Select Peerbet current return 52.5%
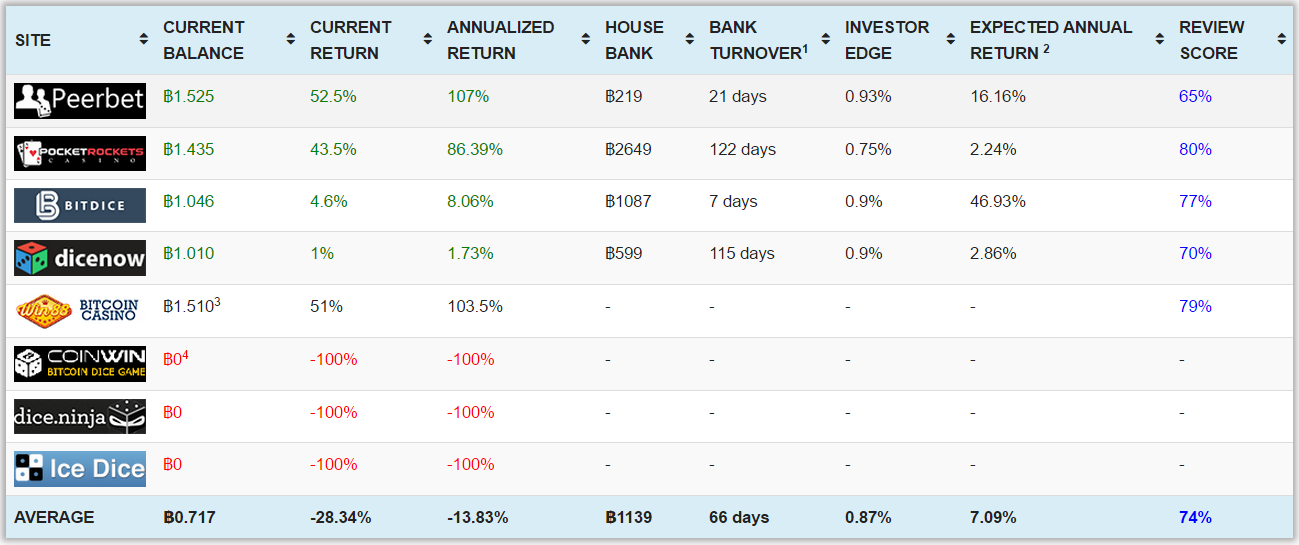Image resolution: width=1299 pixels, height=545 pixels. (x=333, y=97)
